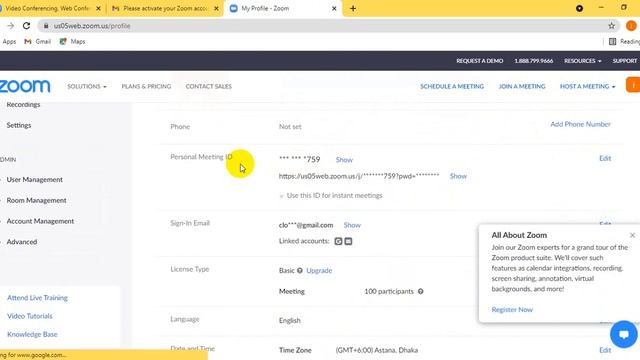The image size is (640, 360).
Task: Open the blue chat bubble widget
Action: pos(624,334)
